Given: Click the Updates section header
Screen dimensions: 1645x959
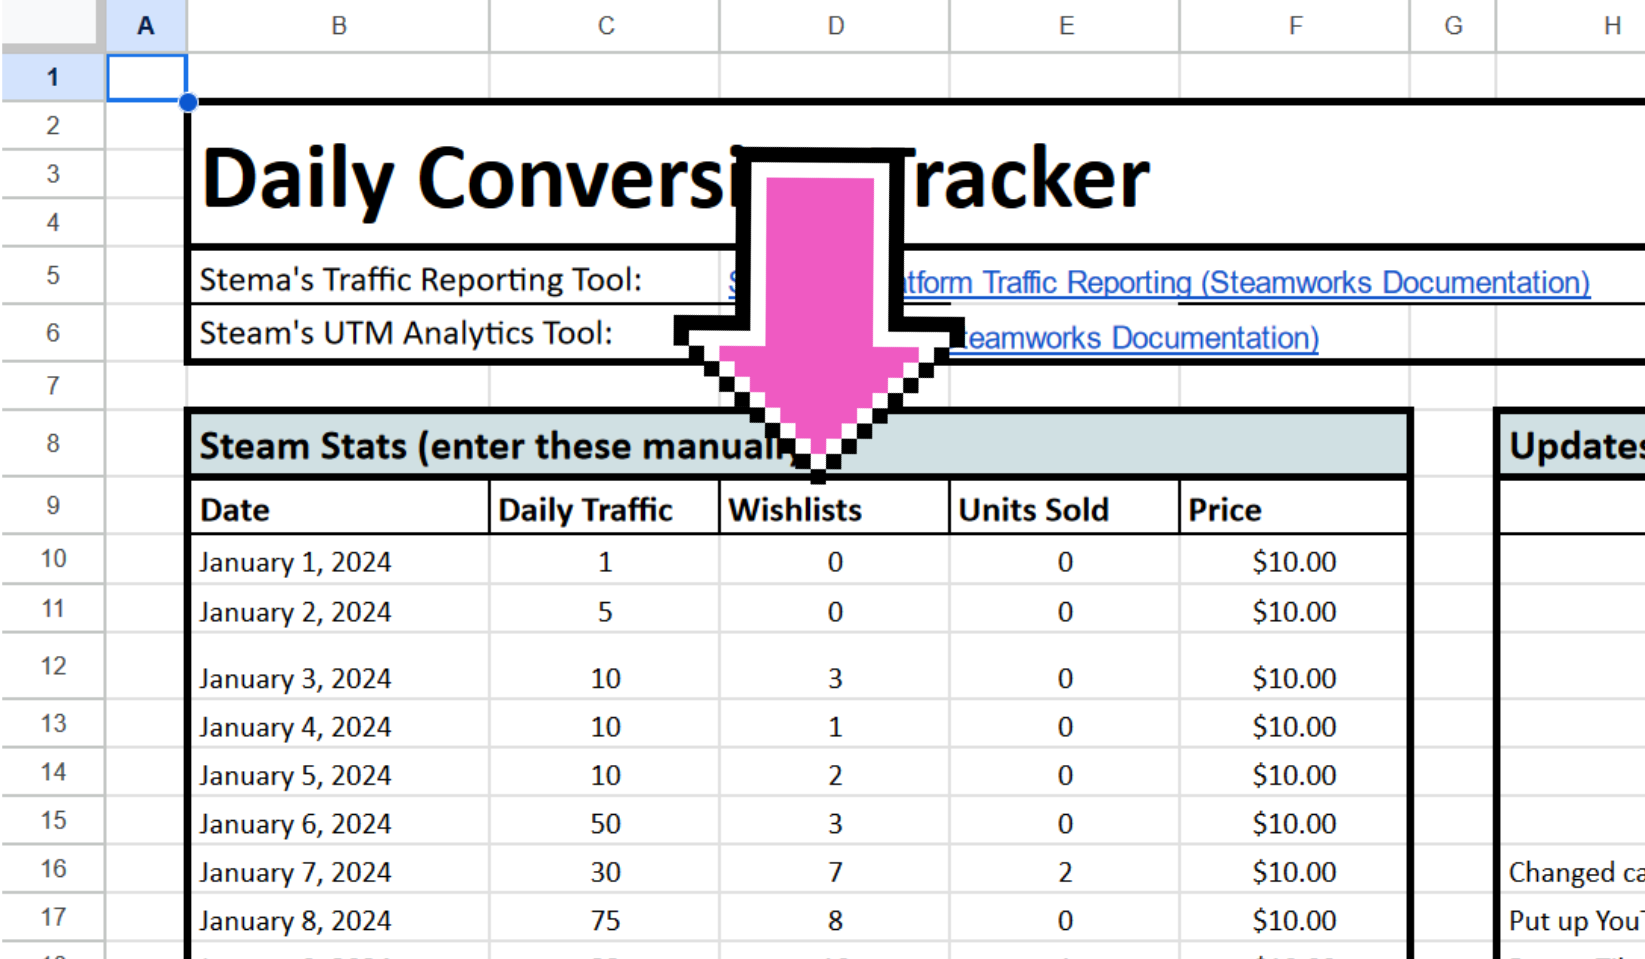Looking at the screenshot, I should (1573, 445).
